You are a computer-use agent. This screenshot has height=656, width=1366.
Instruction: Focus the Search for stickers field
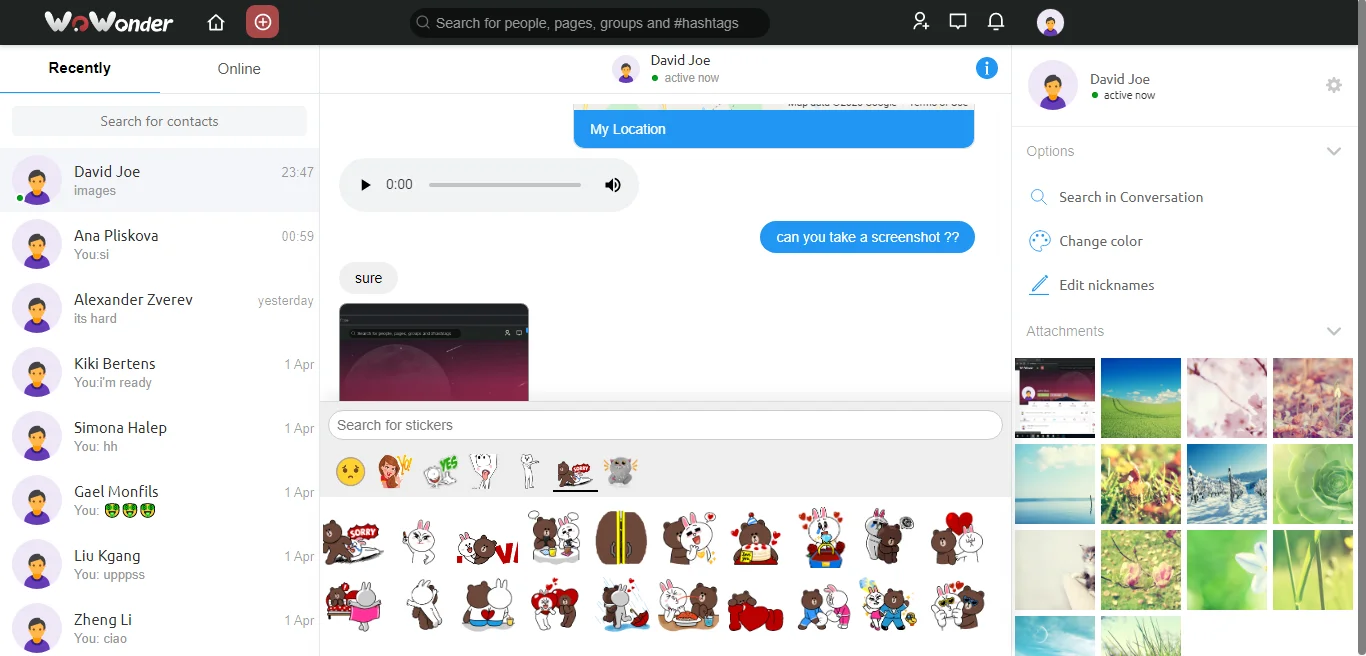pos(665,425)
